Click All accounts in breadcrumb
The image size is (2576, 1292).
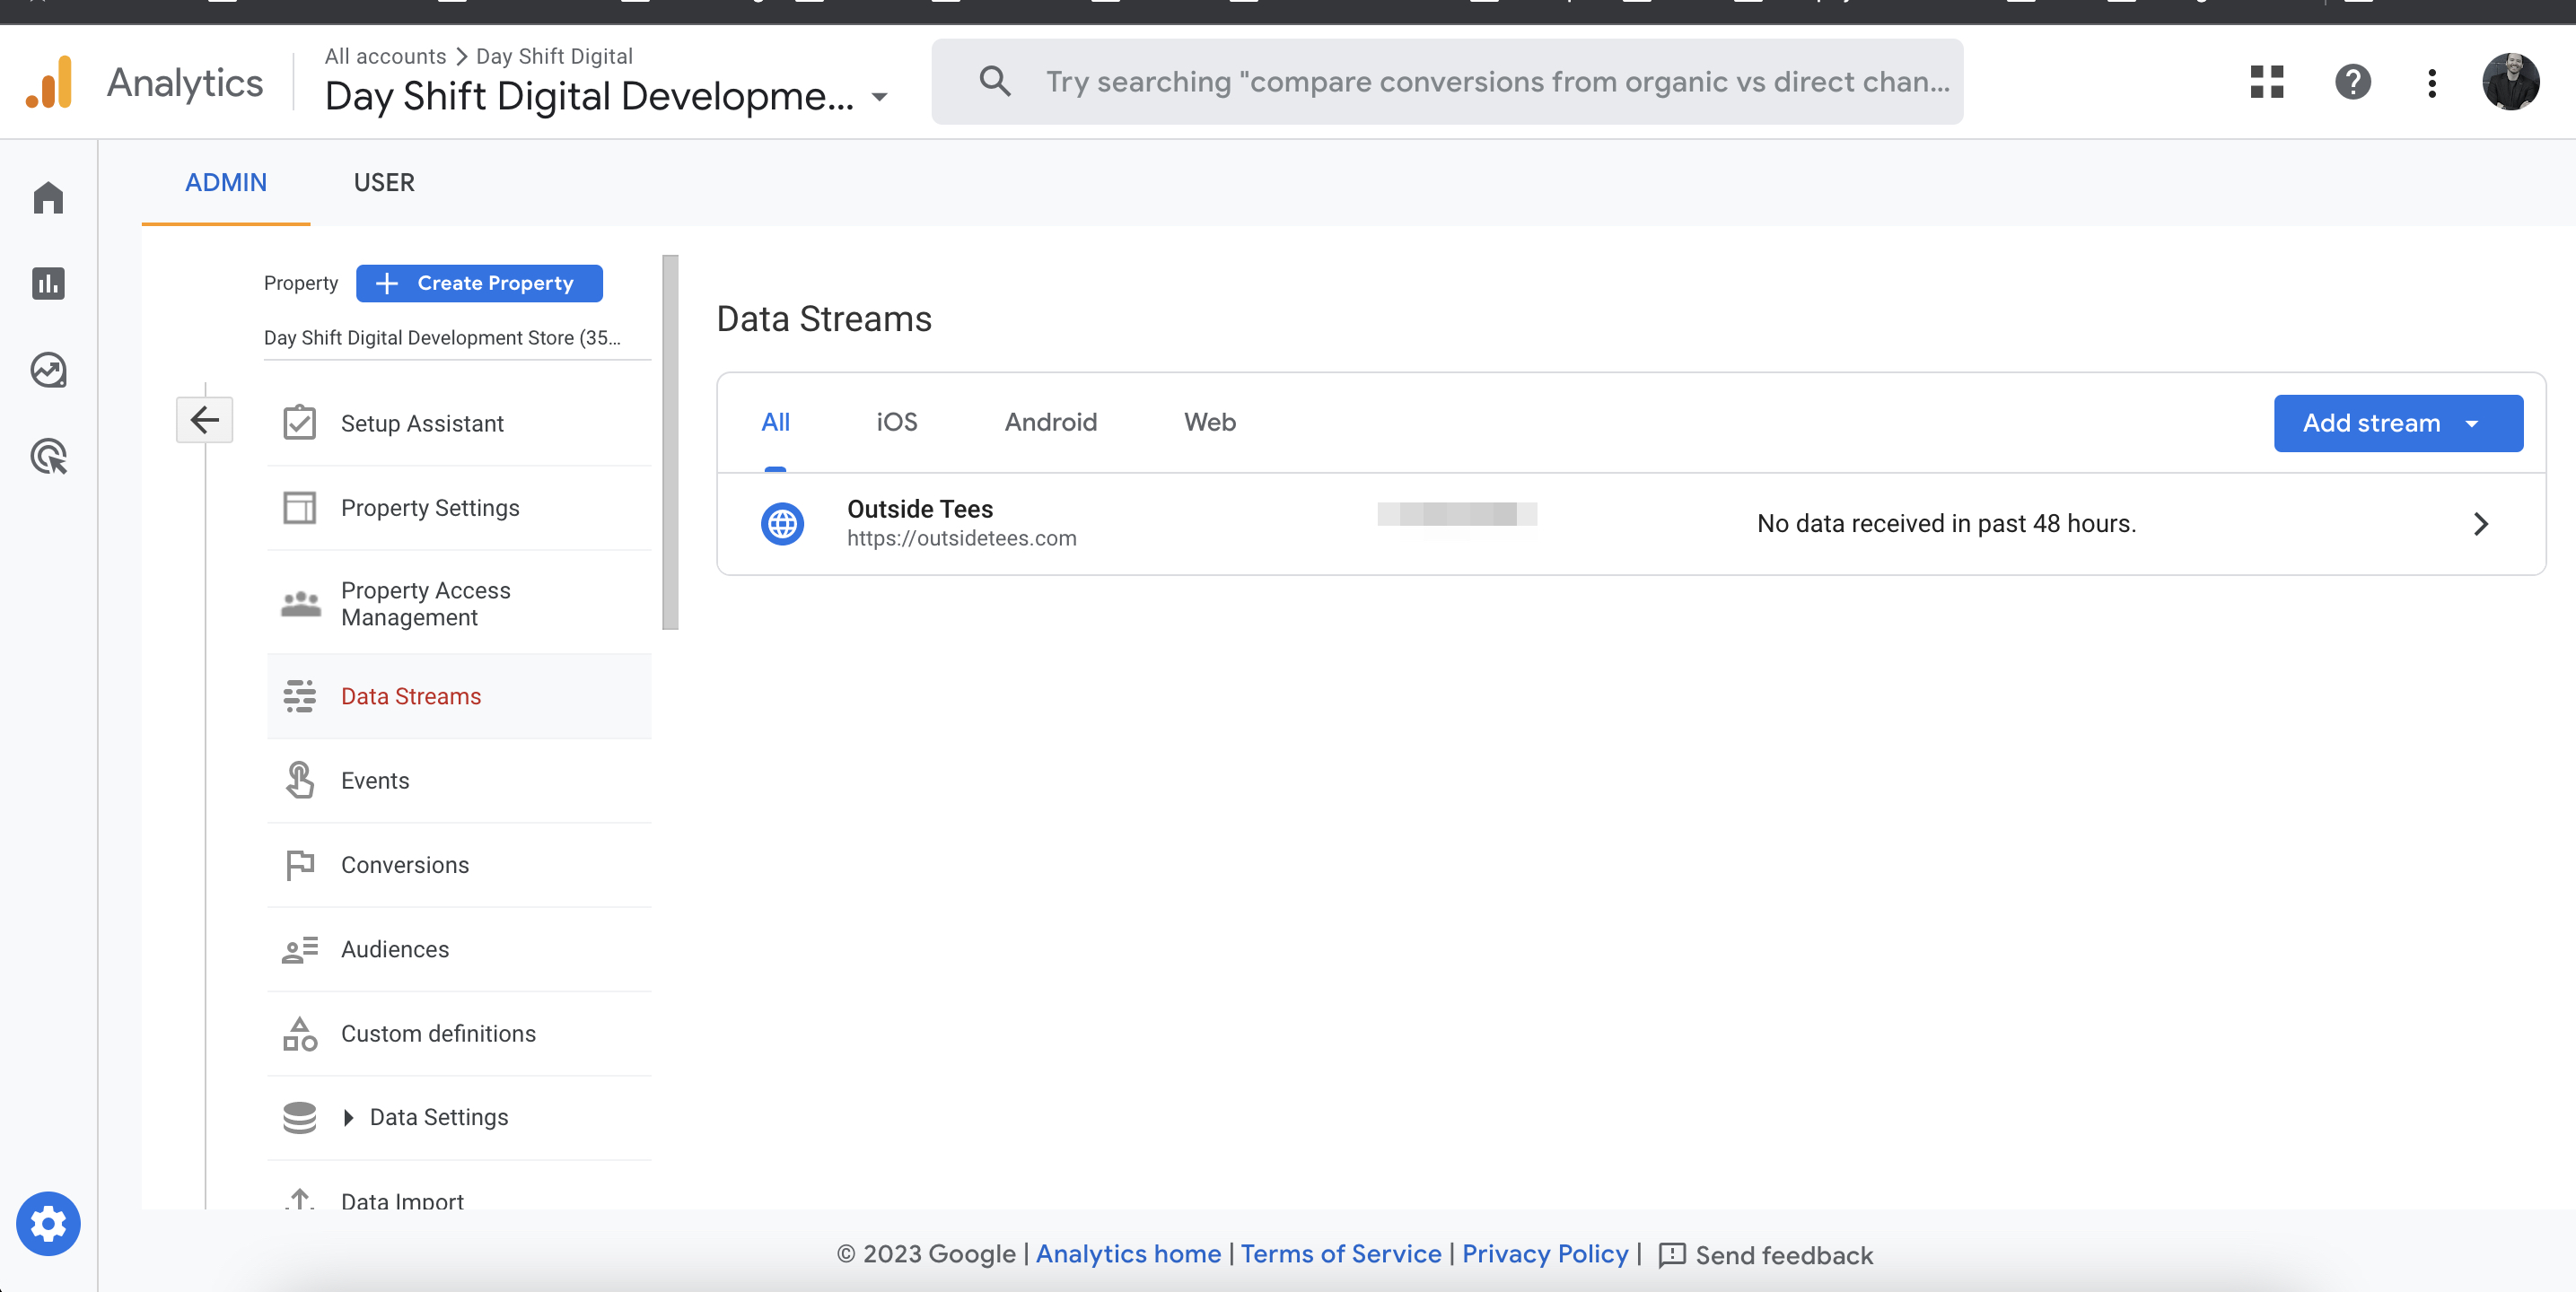(x=385, y=56)
